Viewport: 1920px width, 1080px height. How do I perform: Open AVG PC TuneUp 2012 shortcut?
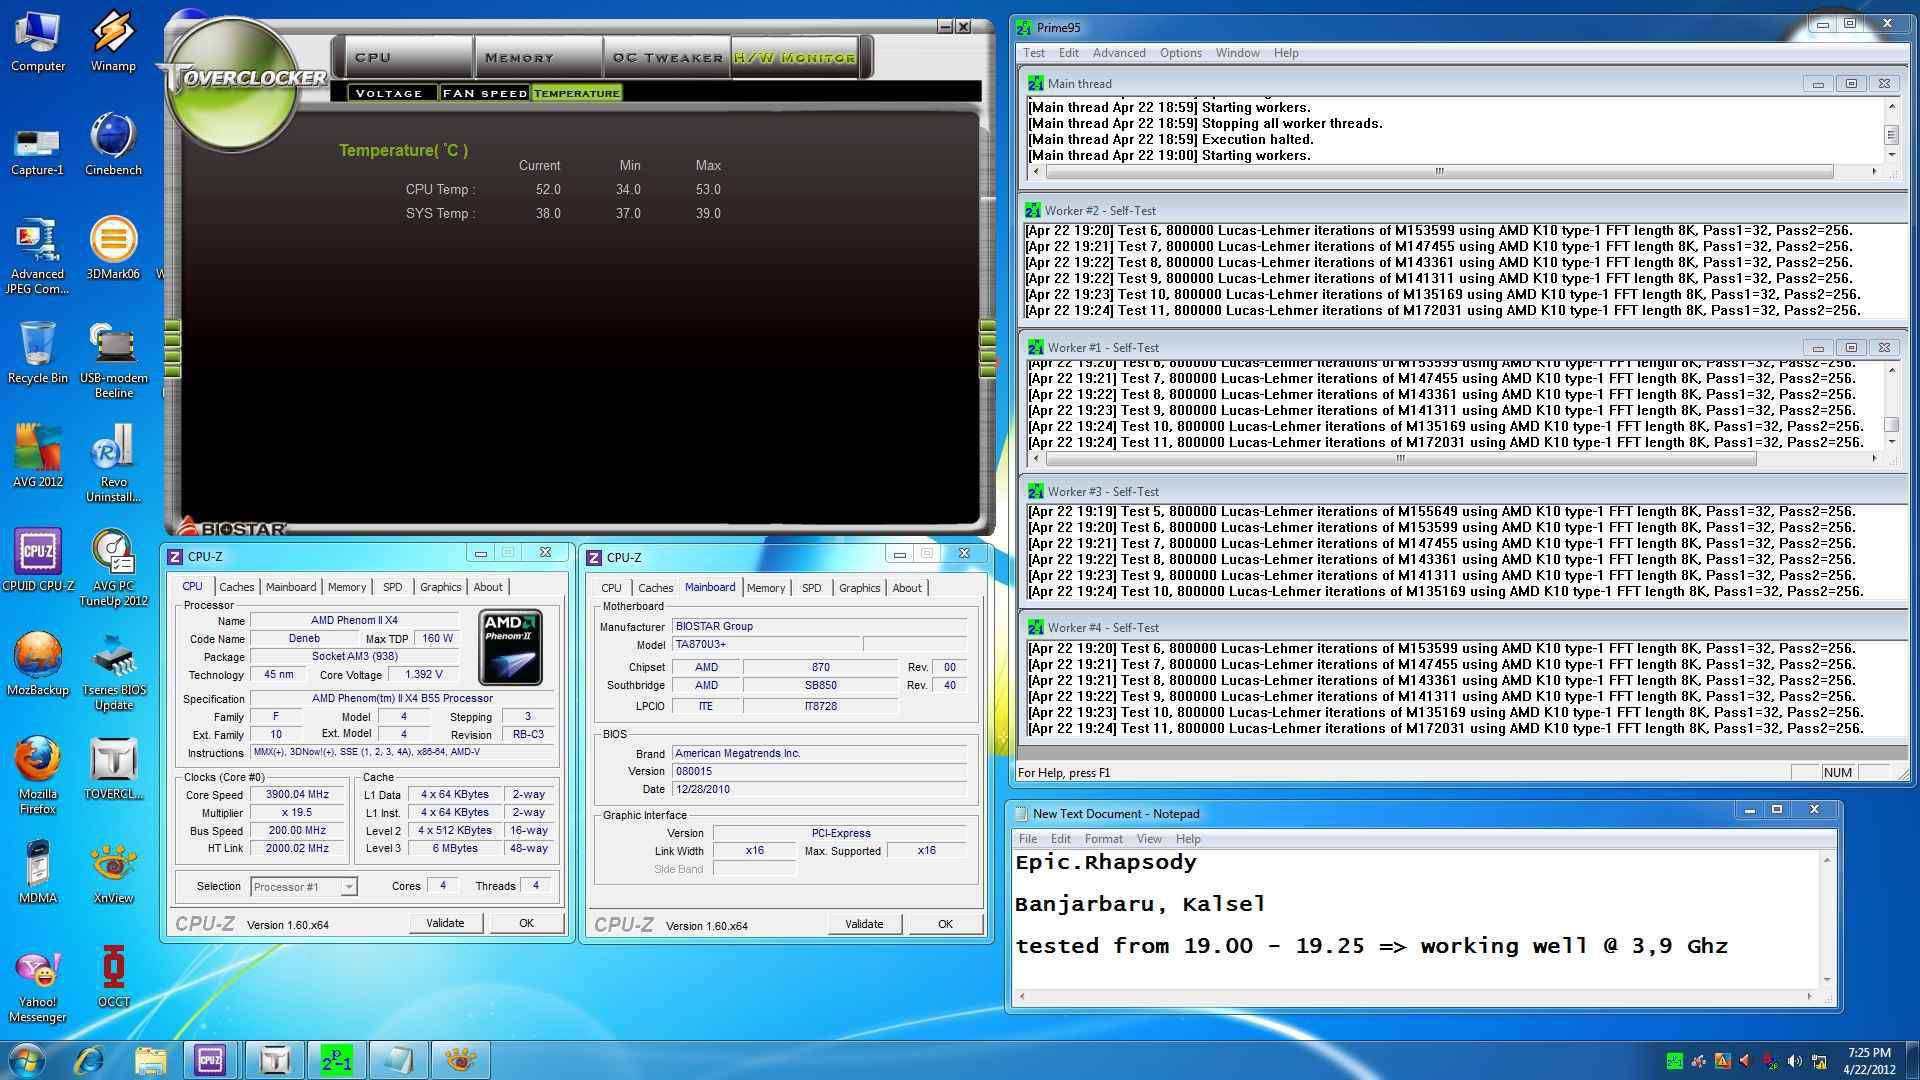point(113,568)
